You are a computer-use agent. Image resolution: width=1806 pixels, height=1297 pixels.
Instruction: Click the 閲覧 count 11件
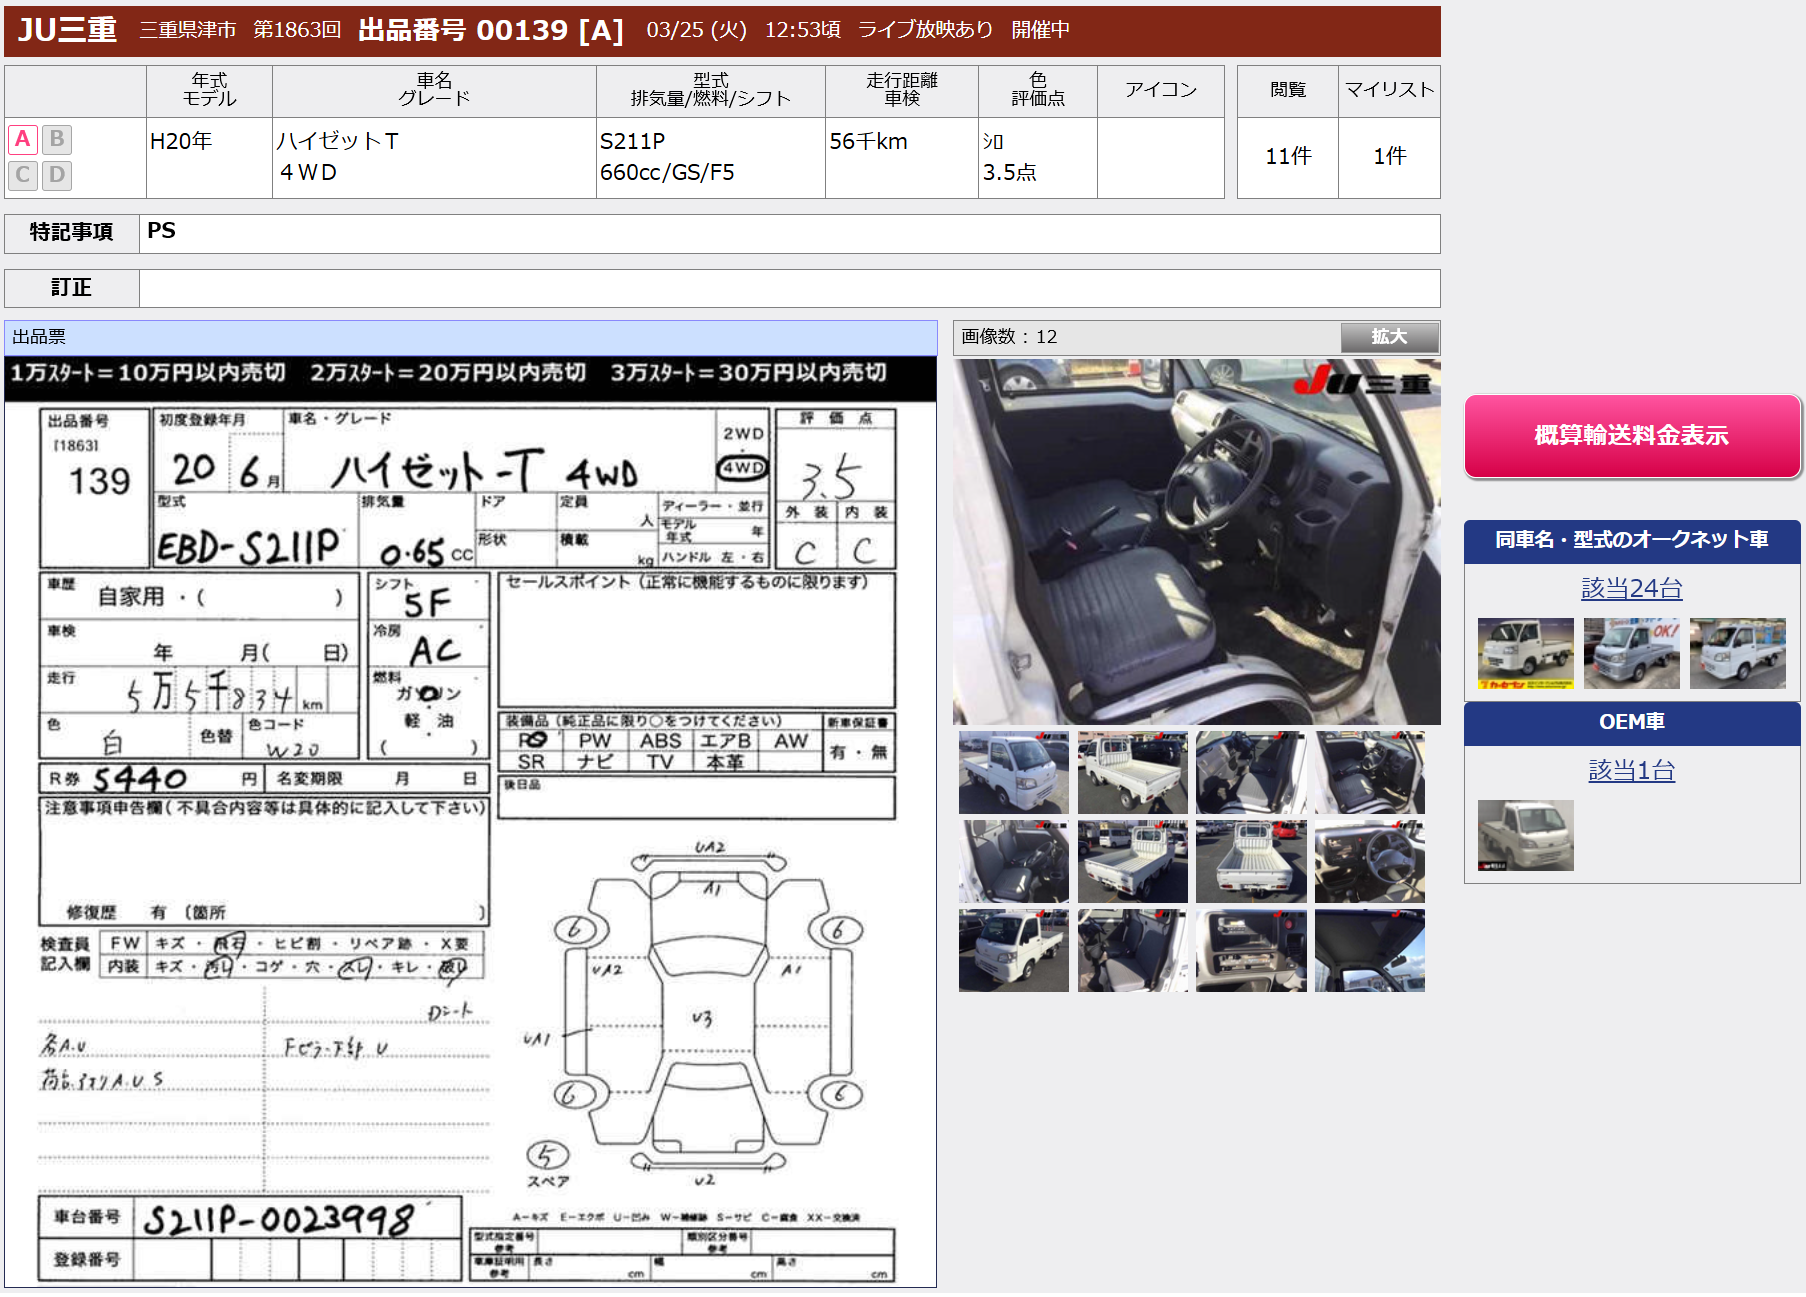pos(1288,156)
